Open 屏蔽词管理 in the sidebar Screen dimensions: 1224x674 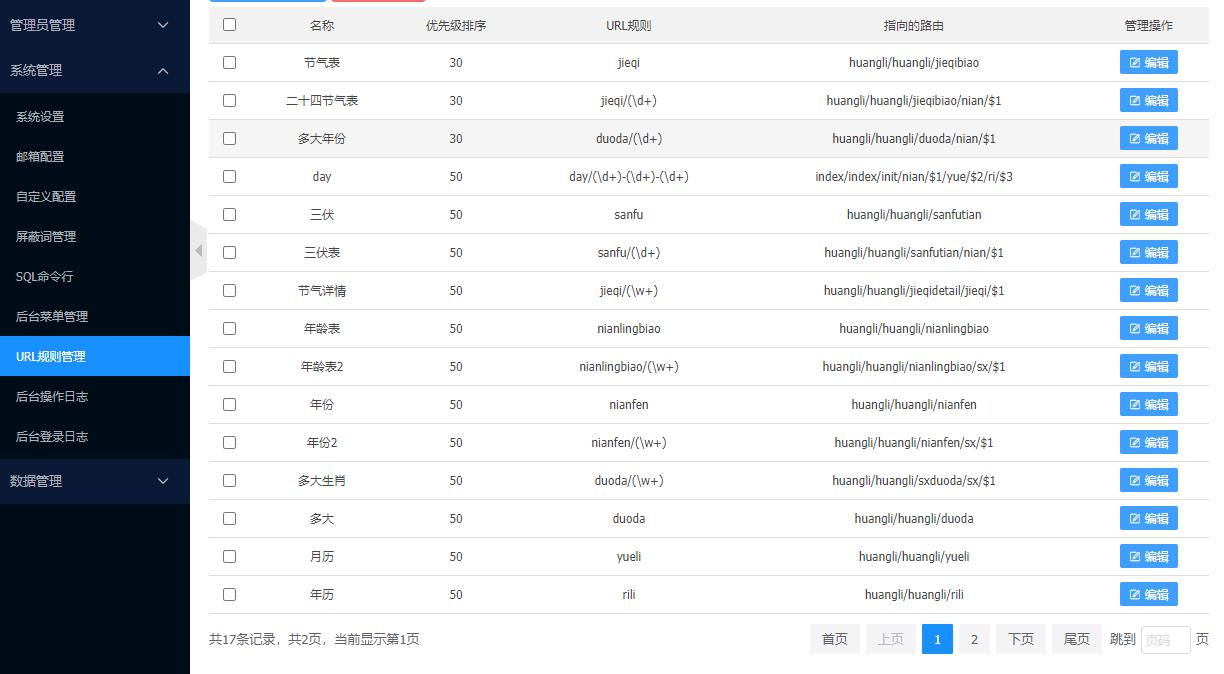coord(46,237)
